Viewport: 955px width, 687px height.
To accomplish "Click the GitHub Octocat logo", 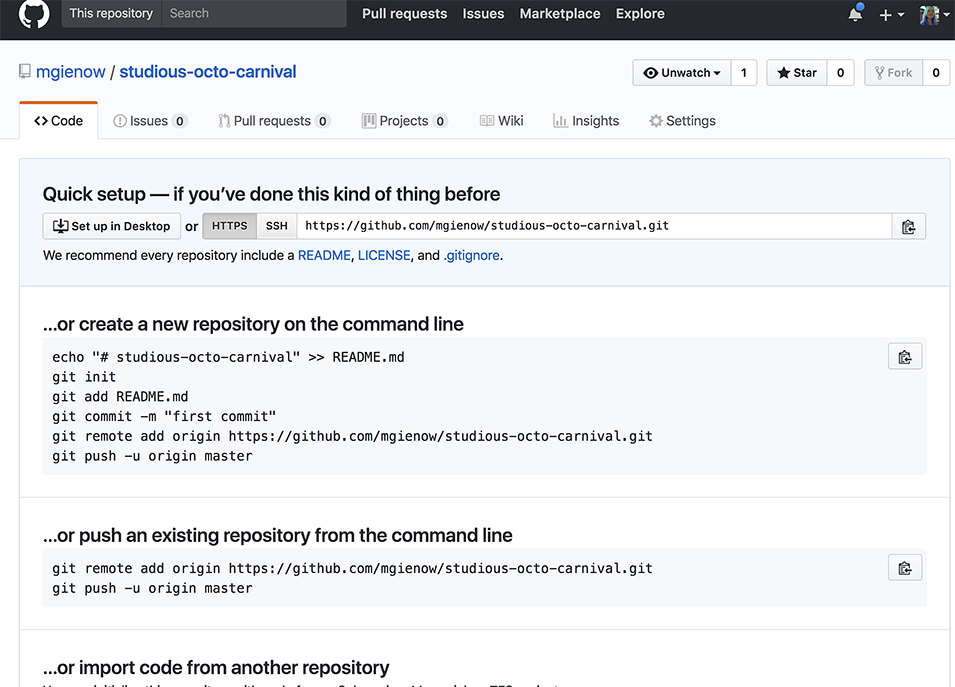I will tap(34, 13).
